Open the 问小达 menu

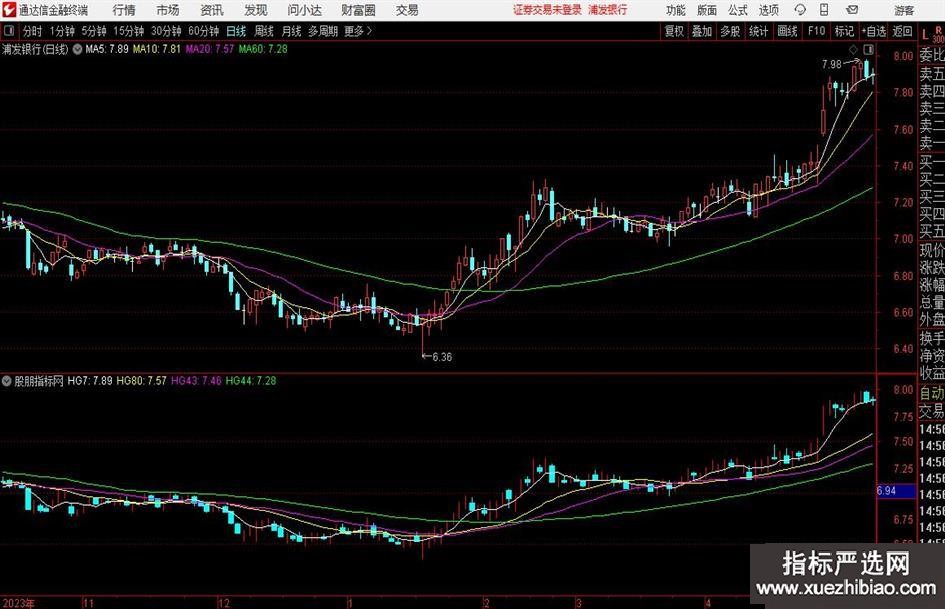304,10
